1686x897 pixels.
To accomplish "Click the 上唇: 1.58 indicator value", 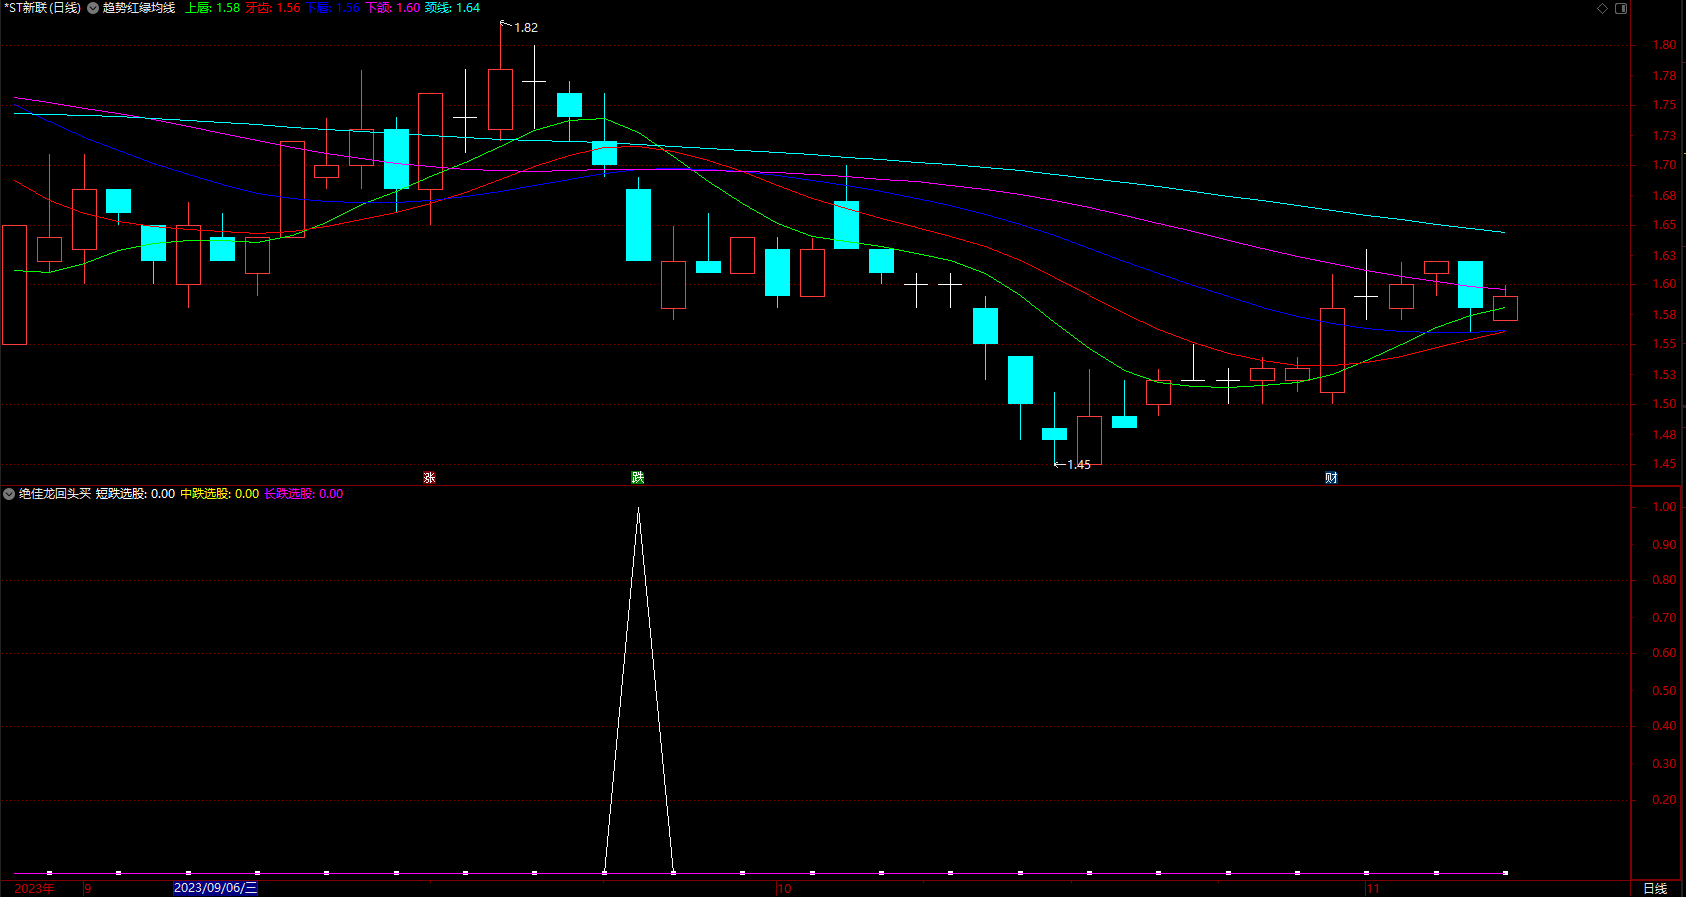I will pyautogui.click(x=212, y=8).
